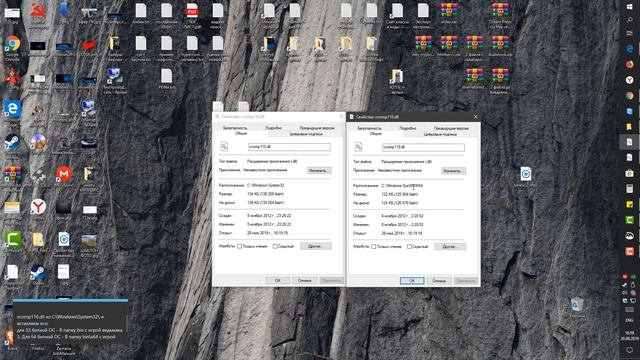Open Yandex Browser desktop shortcut
This screenshot has height=360, width=640.
[38, 207]
